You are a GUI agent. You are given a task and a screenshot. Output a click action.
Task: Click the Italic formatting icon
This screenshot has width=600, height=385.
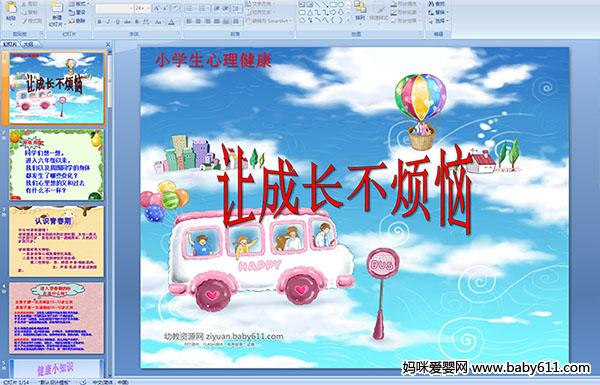(109, 22)
